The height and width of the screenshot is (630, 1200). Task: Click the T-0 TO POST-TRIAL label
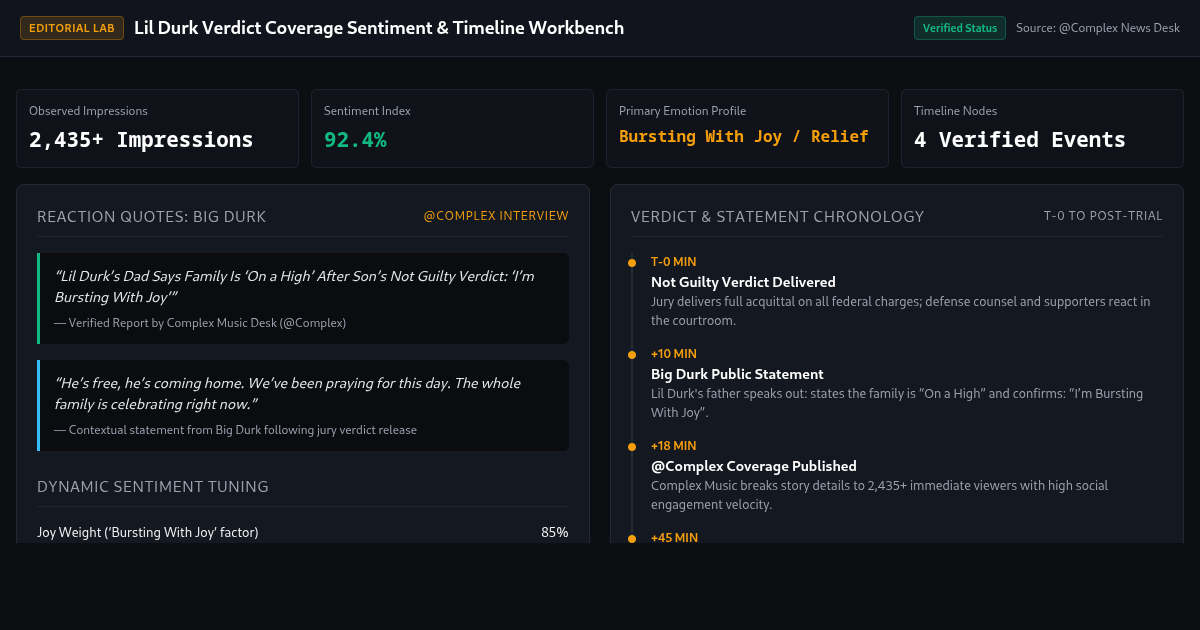pos(1103,216)
